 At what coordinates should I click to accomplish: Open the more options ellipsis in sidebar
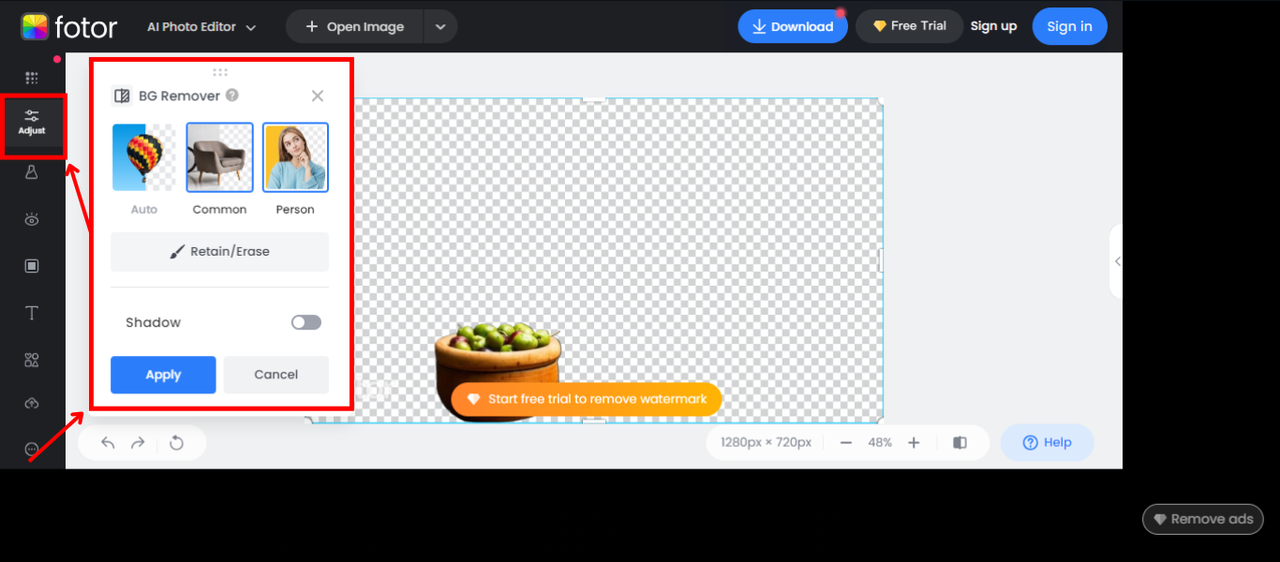coord(31,449)
